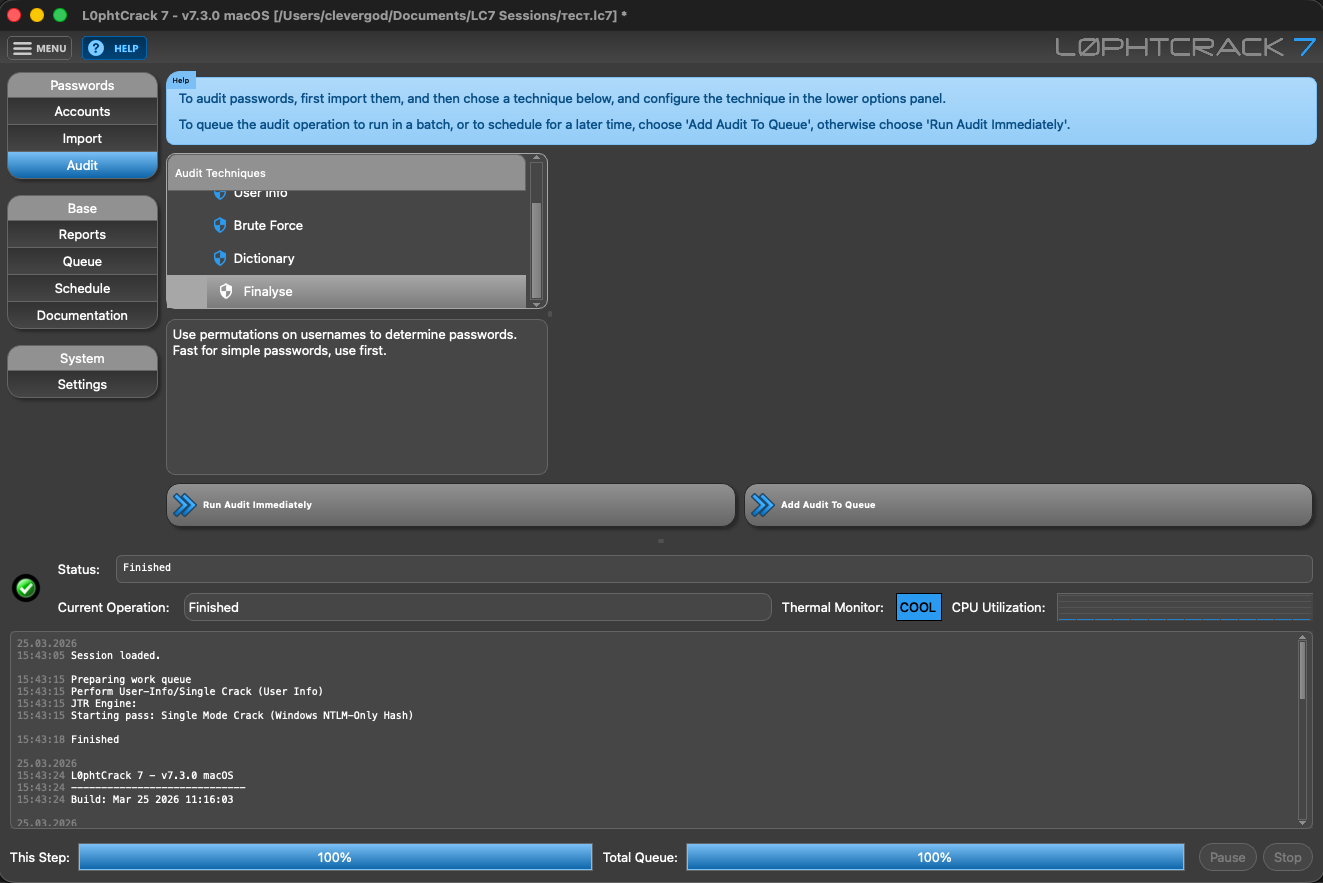Image resolution: width=1323 pixels, height=883 pixels.
Task: Click the small Help tab label on the tip box
Action: click(x=181, y=80)
